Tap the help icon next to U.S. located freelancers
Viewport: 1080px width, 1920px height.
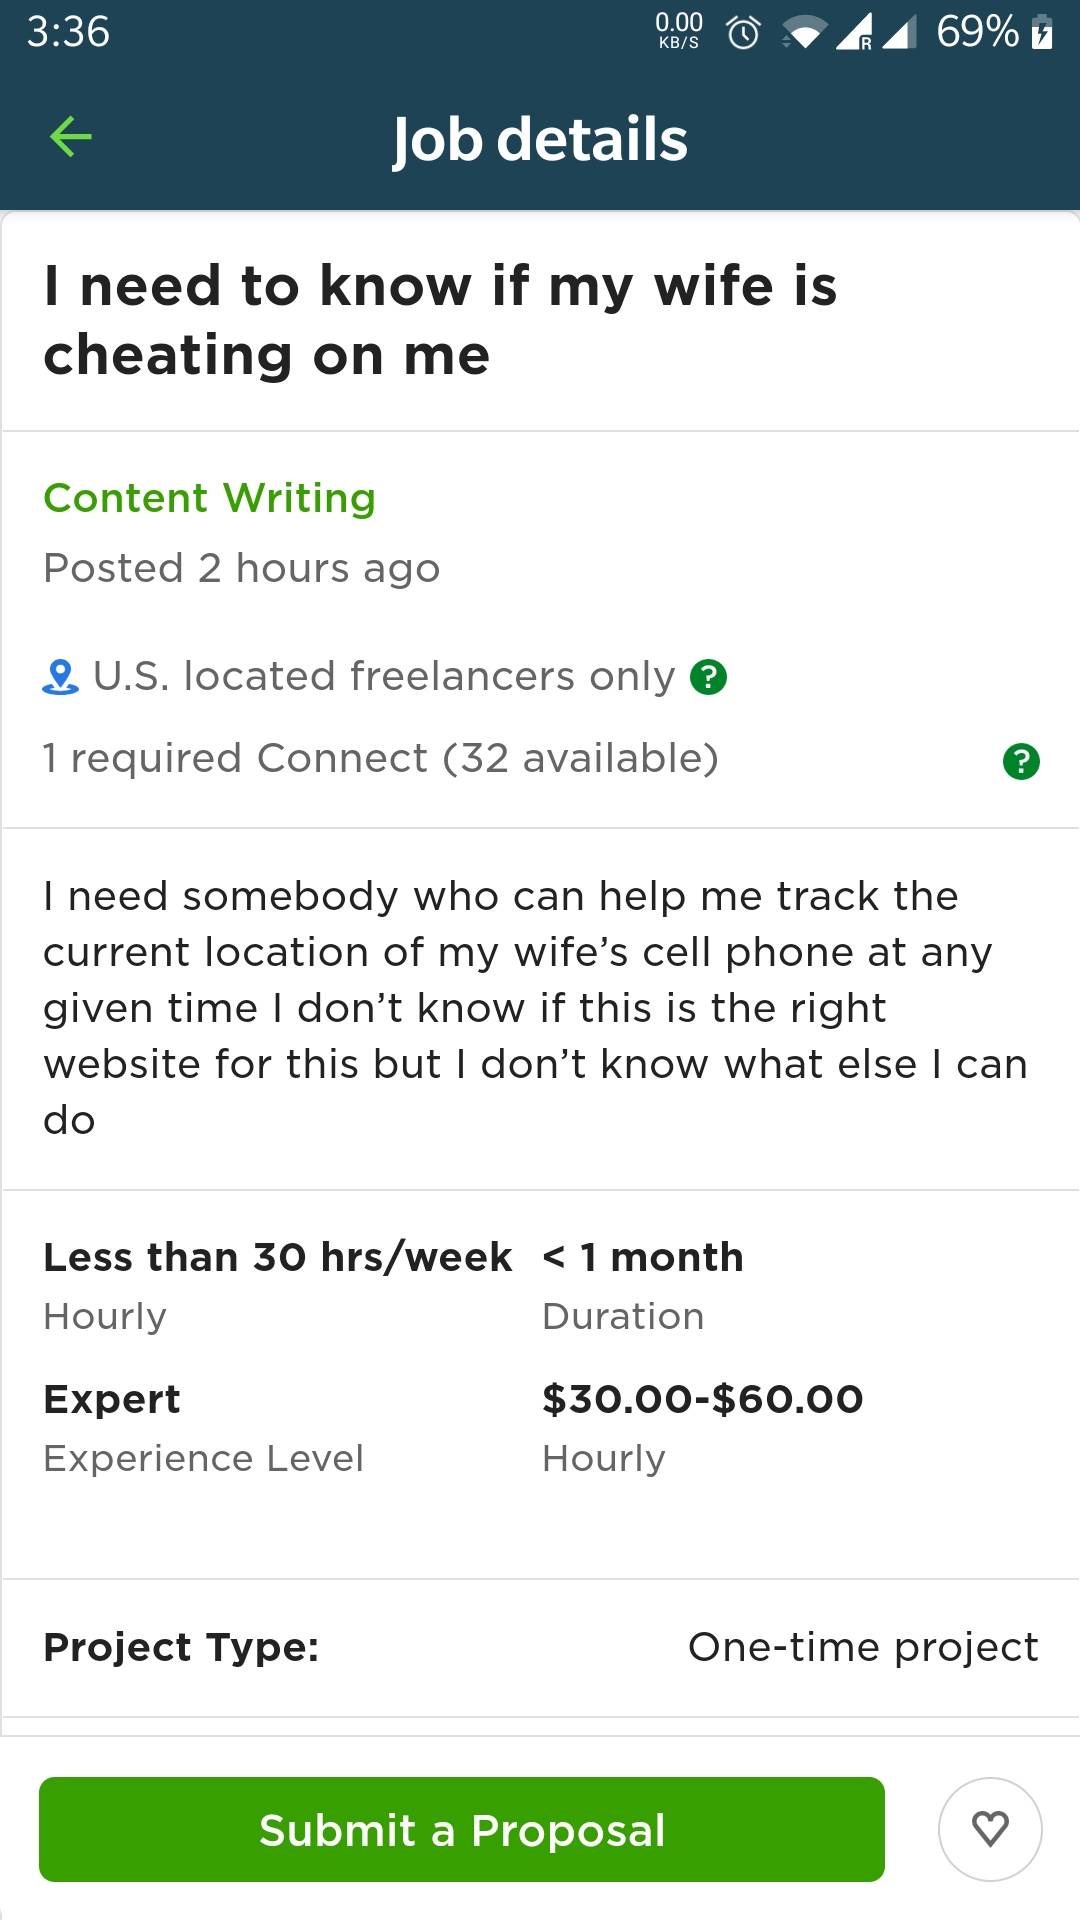point(709,676)
